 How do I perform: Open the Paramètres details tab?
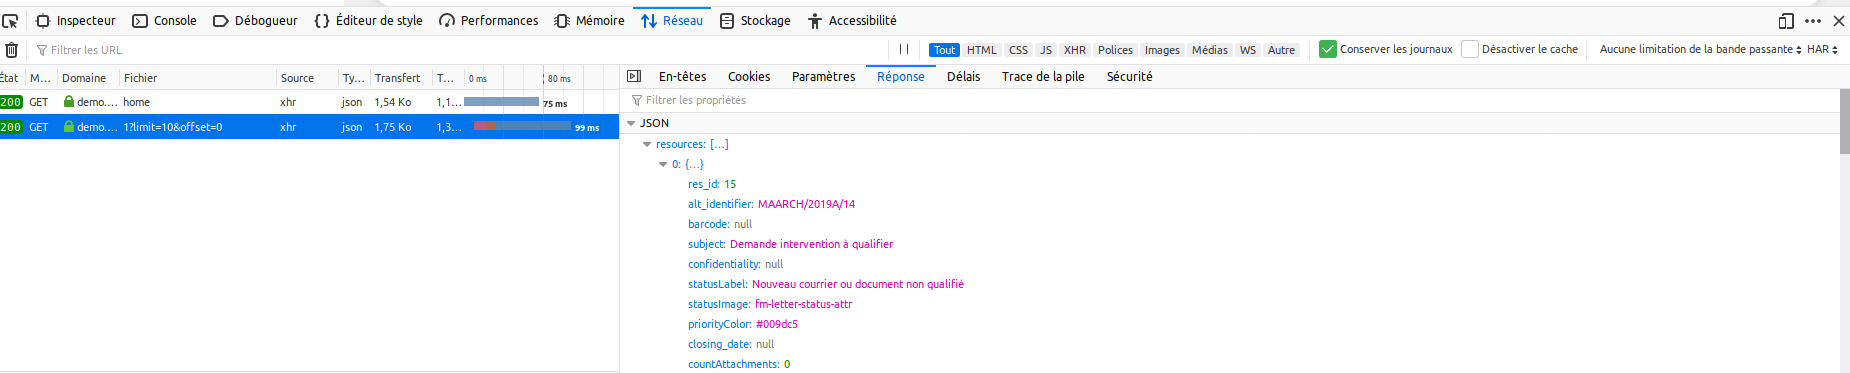823,77
